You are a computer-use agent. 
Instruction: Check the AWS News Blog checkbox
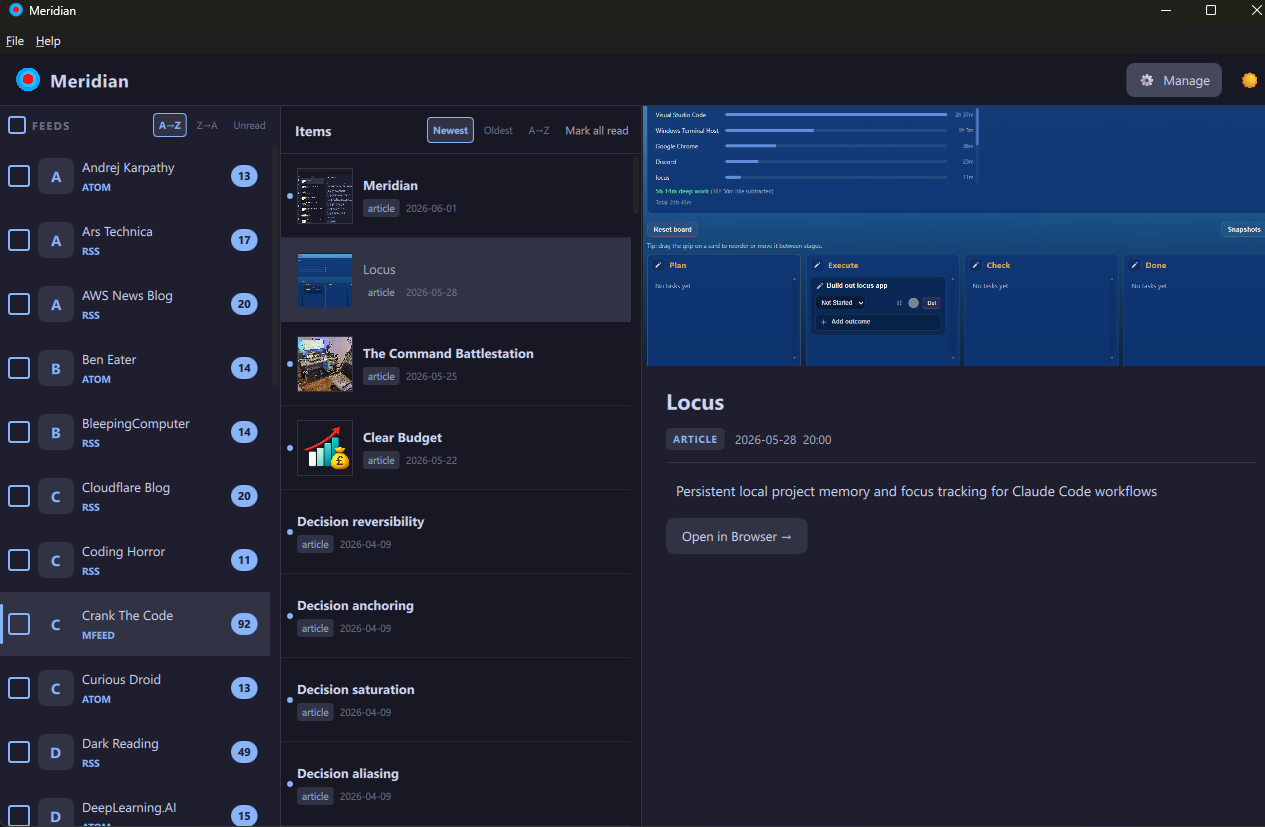click(x=19, y=304)
